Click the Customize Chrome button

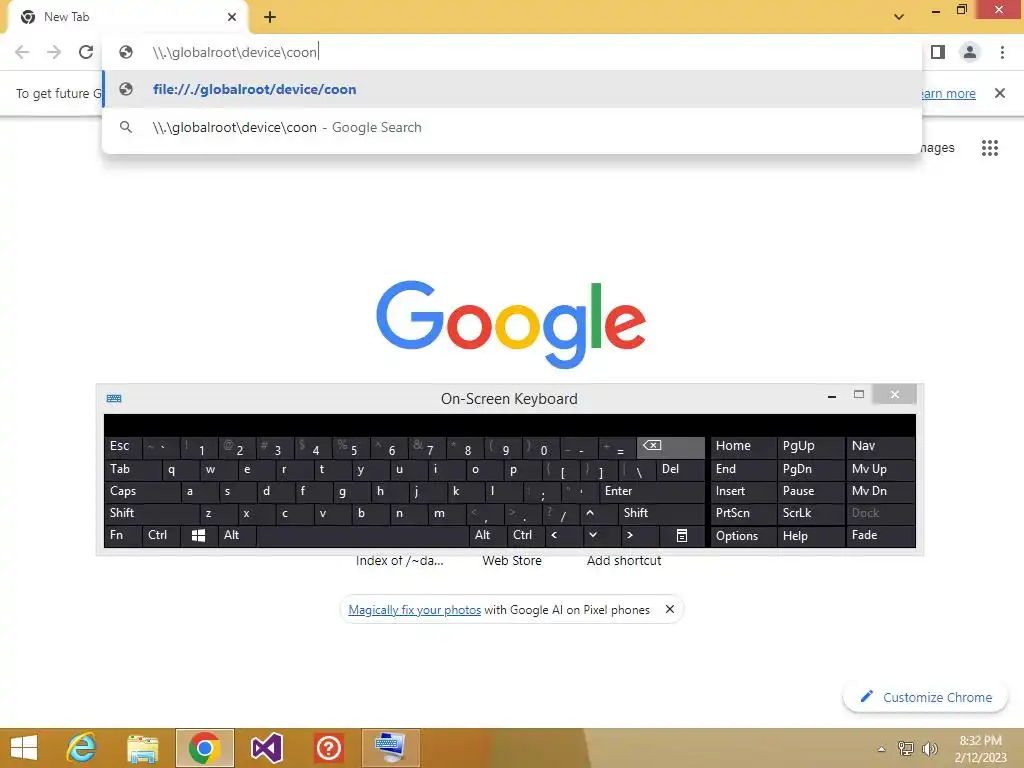(x=925, y=697)
